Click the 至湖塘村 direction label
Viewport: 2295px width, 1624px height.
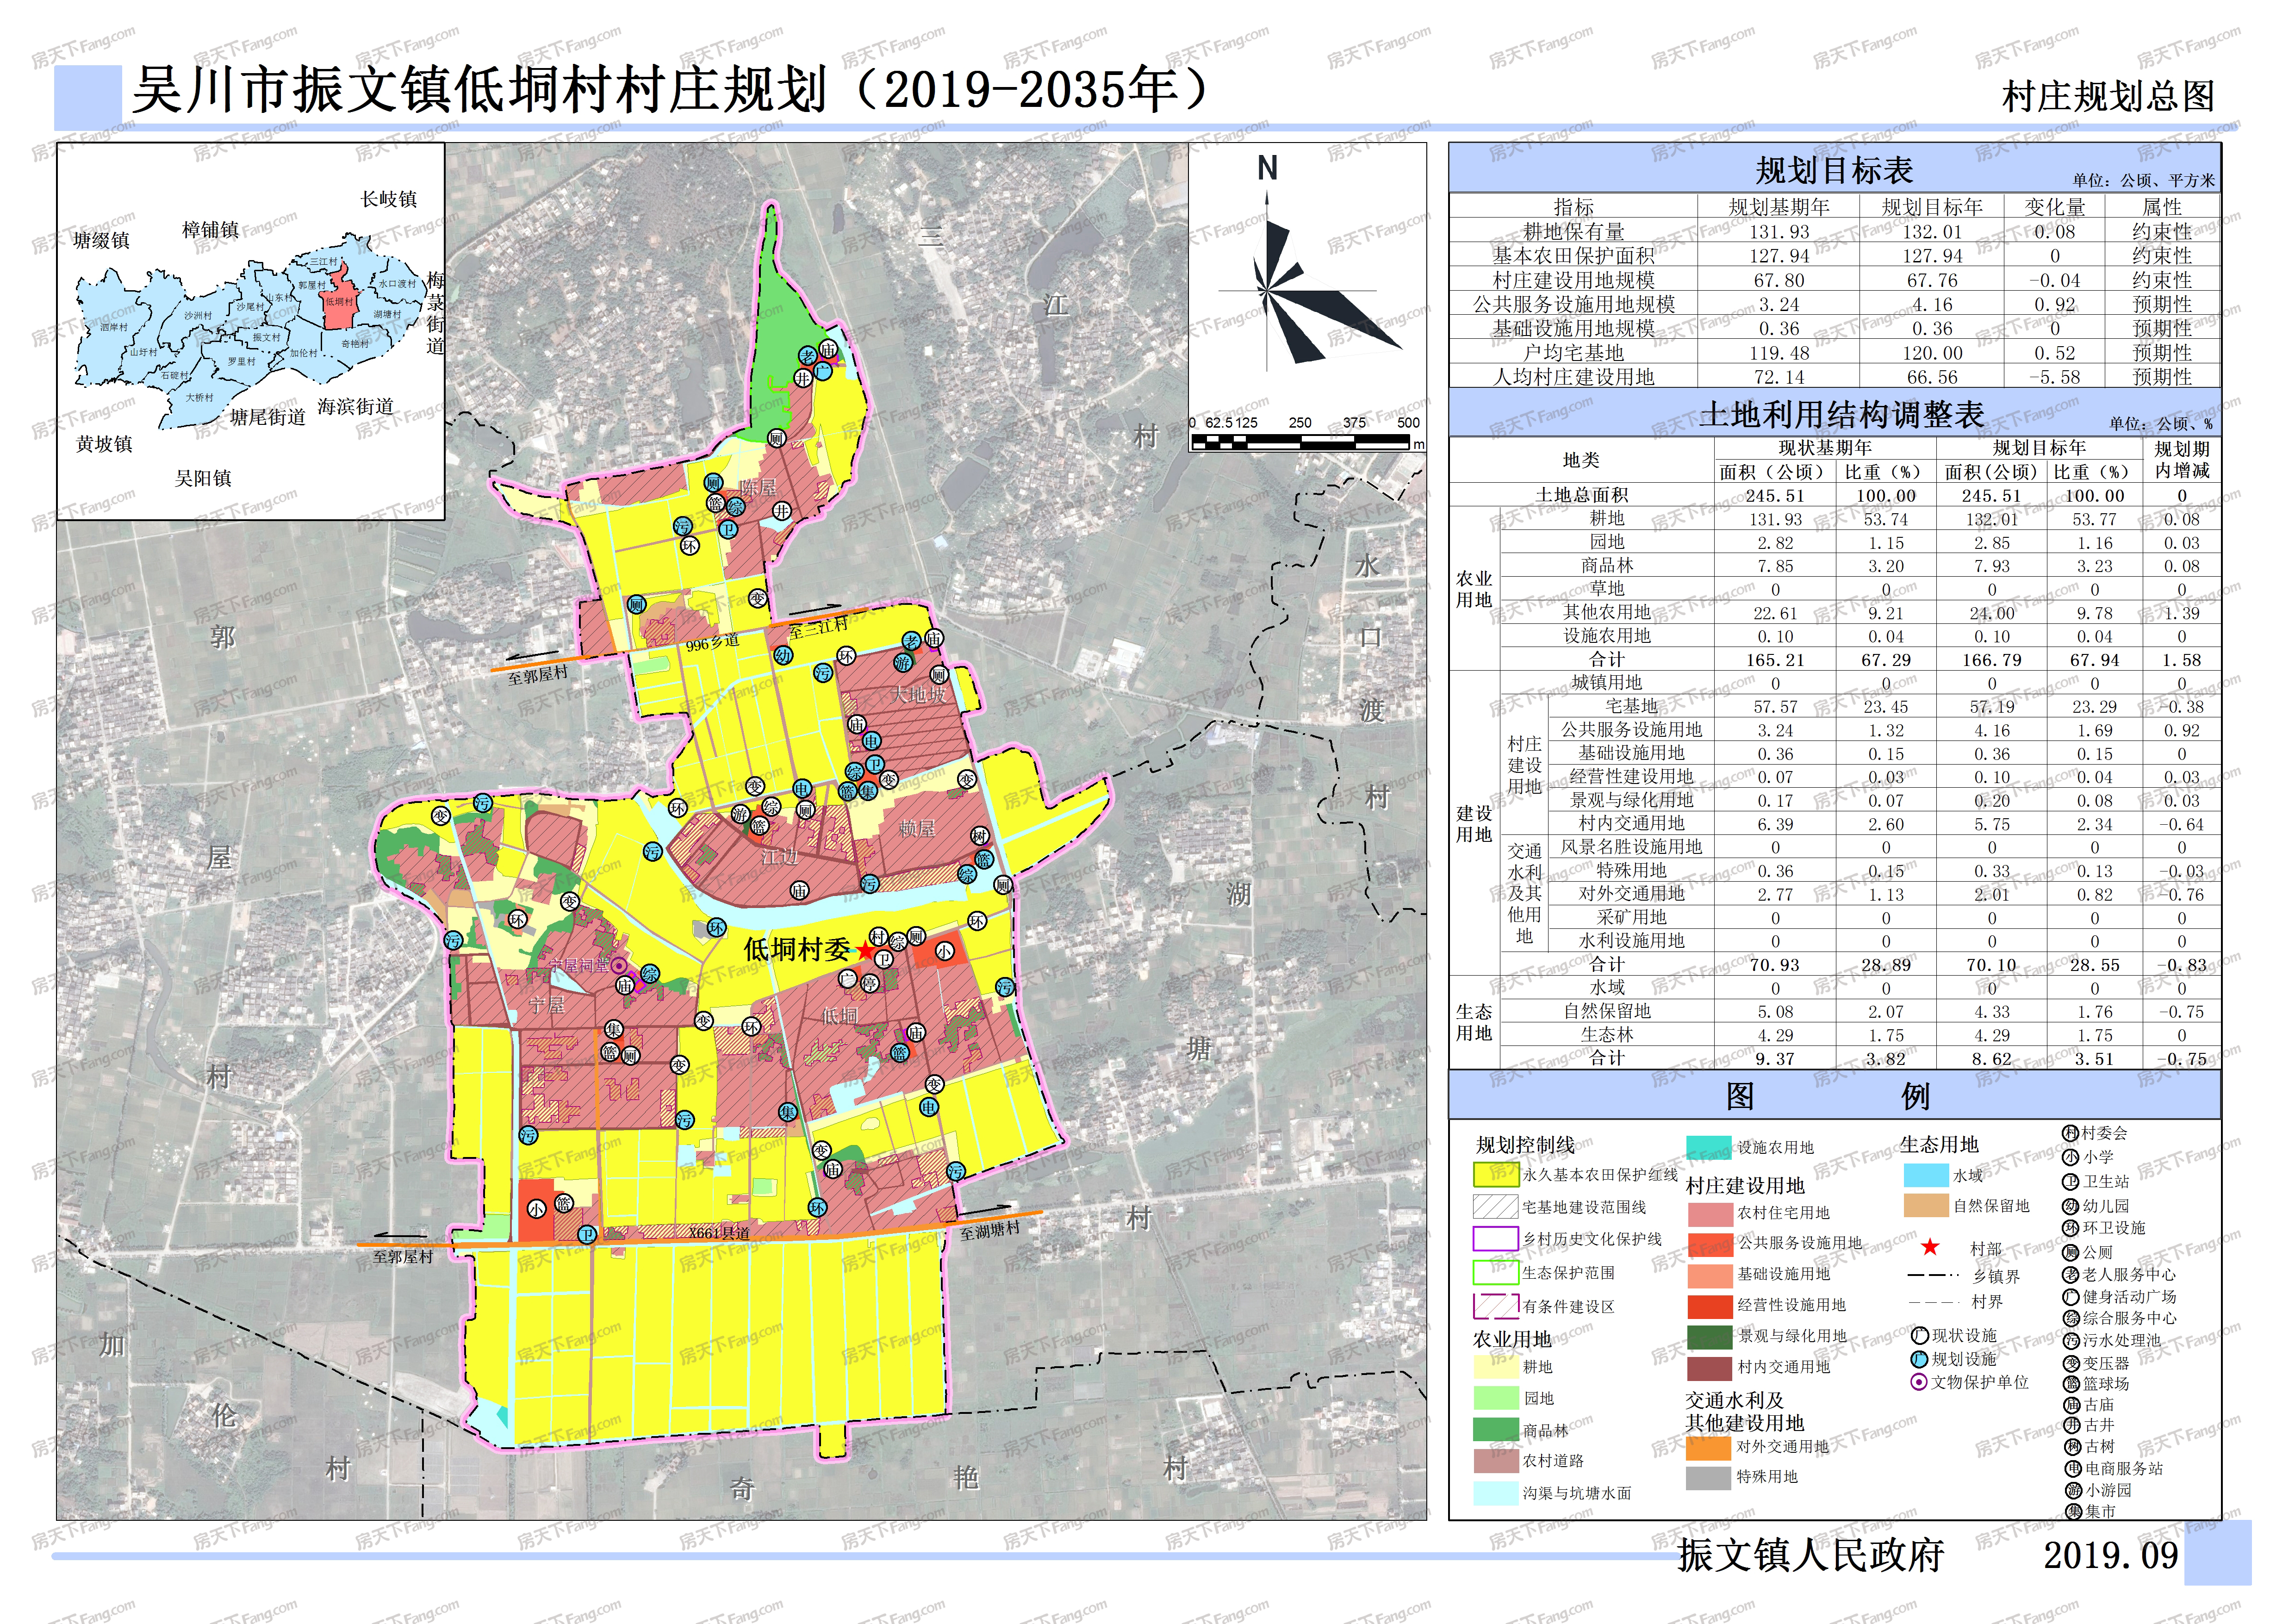pos(989,1230)
